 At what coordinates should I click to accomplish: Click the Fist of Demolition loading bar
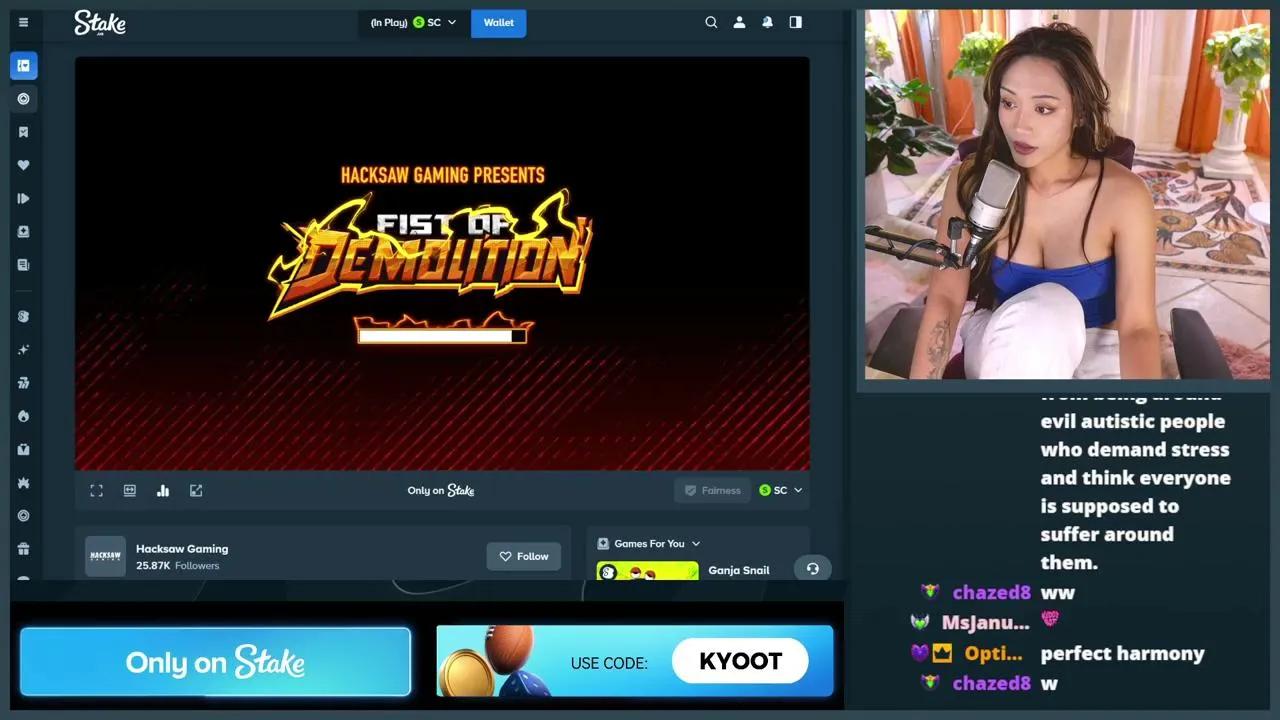(x=442, y=336)
